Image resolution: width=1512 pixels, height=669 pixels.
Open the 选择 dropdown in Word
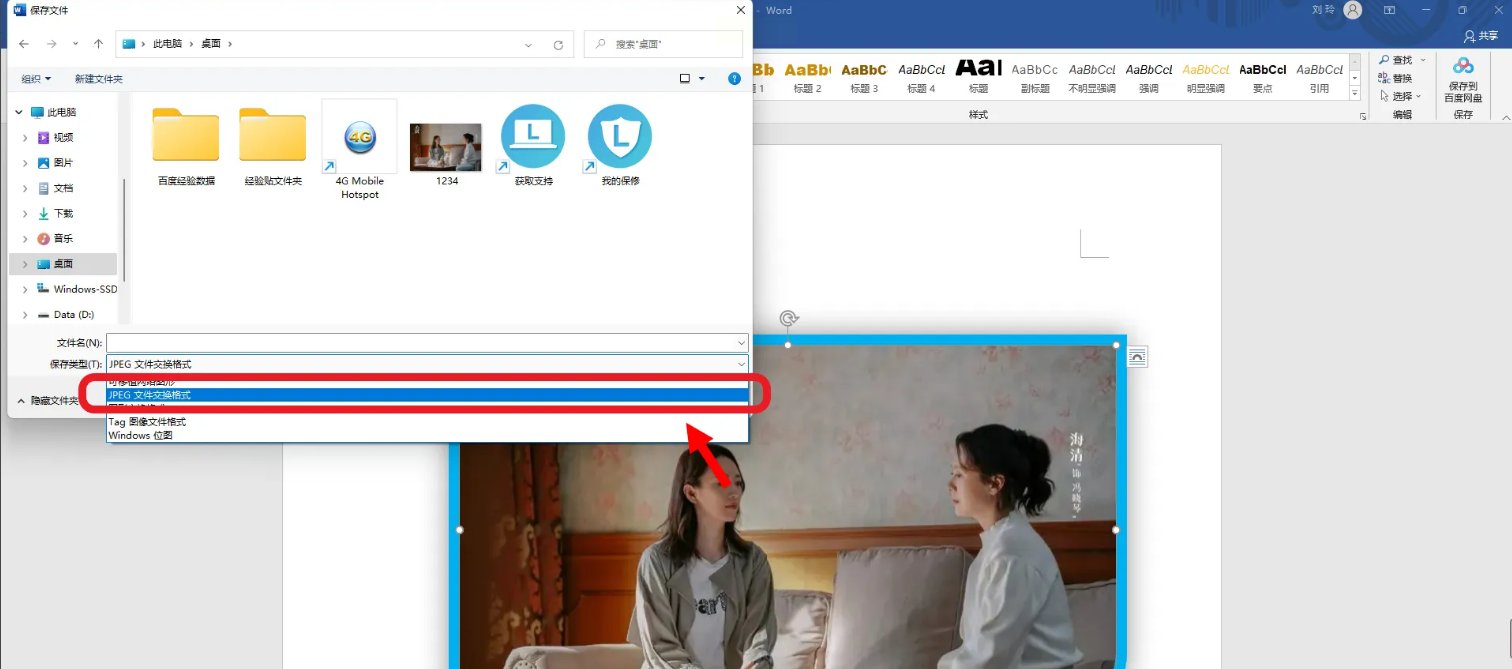[1400, 96]
